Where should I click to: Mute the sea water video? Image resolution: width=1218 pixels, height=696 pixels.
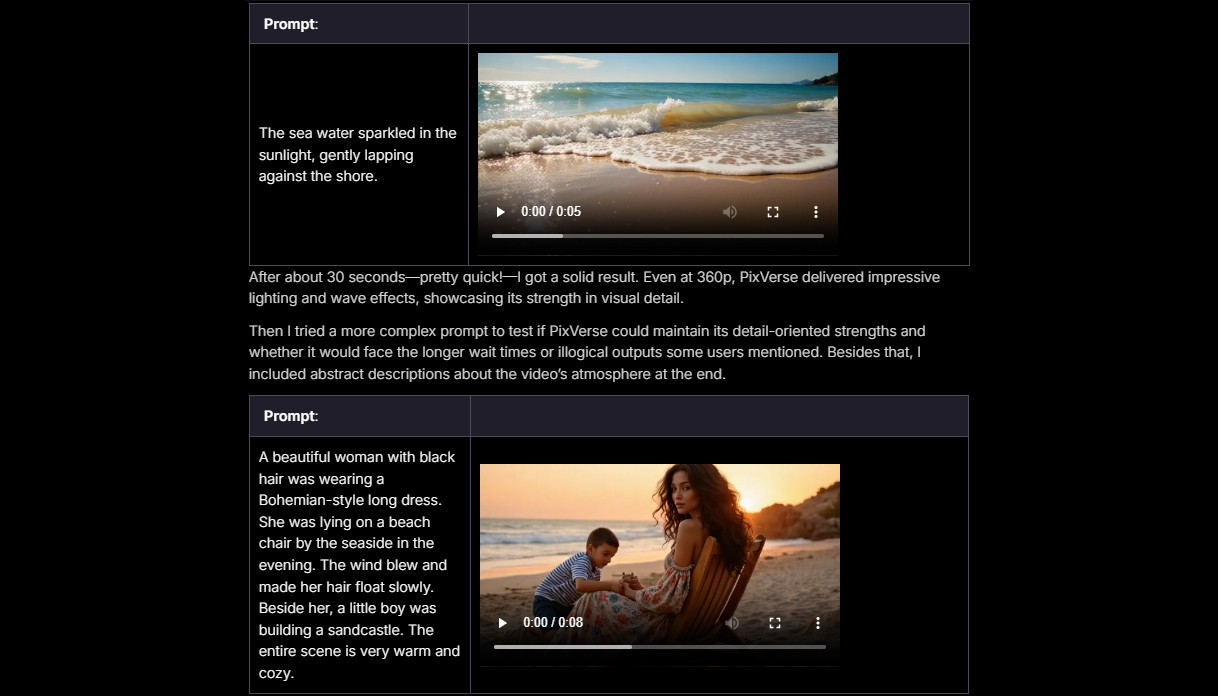pyautogui.click(x=730, y=212)
